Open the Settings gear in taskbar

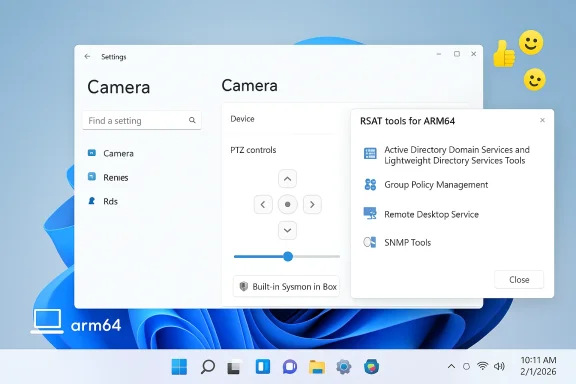344,367
